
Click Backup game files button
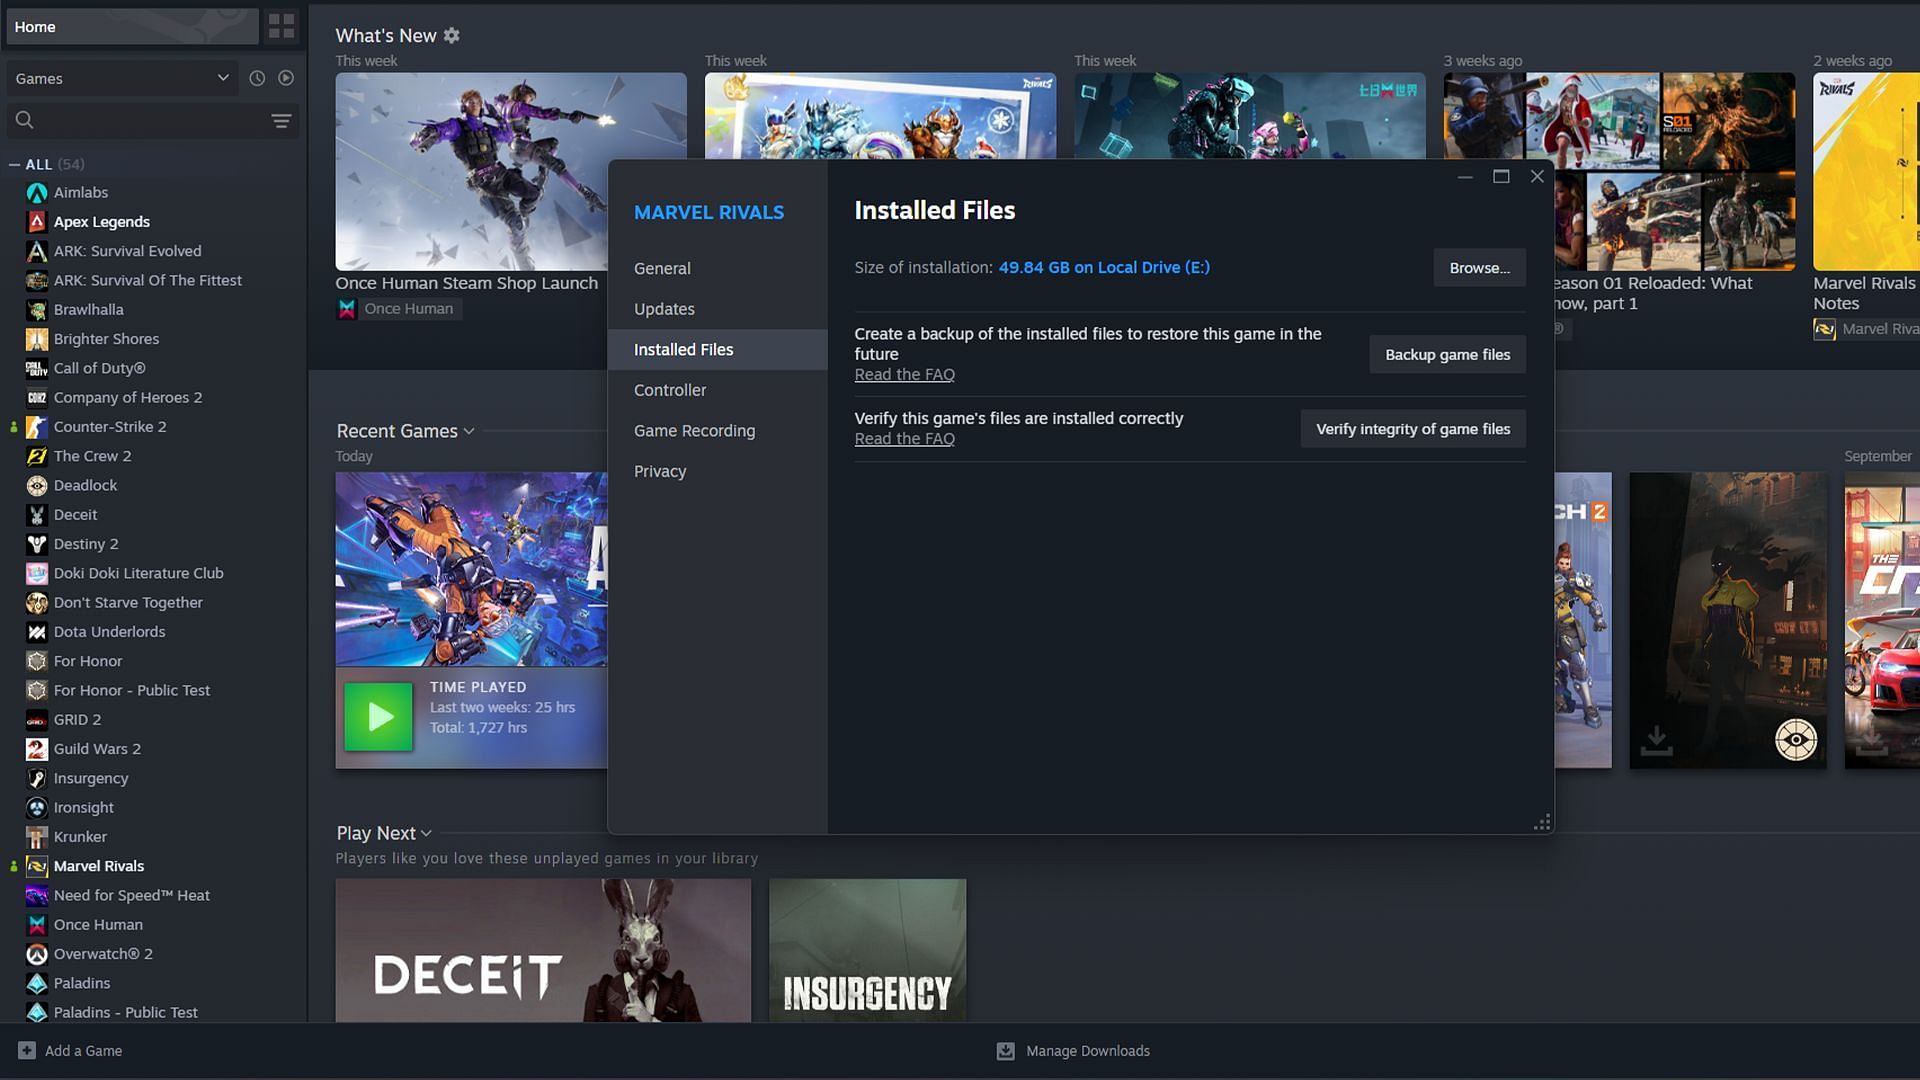coord(1447,355)
